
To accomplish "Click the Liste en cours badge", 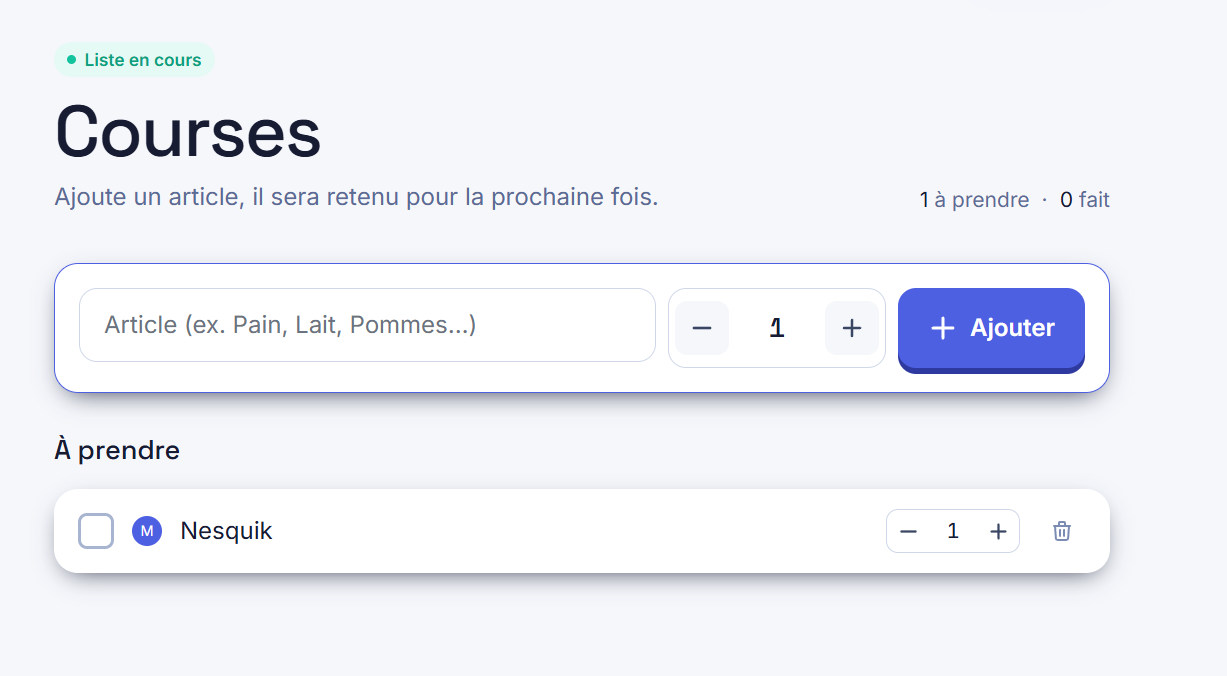I will pyautogui.click(x=133, y=59).
